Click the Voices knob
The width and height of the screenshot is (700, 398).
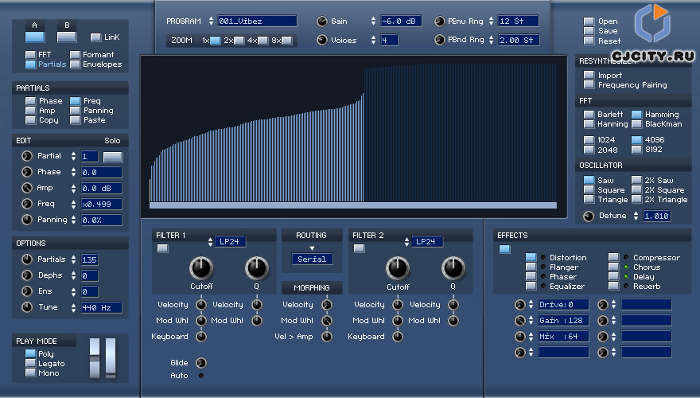click(x=322, y=40)
